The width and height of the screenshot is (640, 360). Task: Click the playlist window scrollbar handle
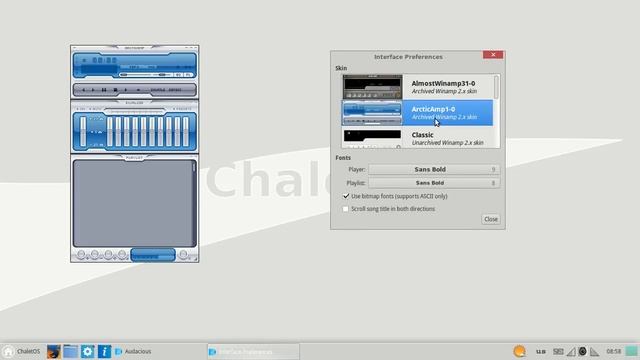194,167
